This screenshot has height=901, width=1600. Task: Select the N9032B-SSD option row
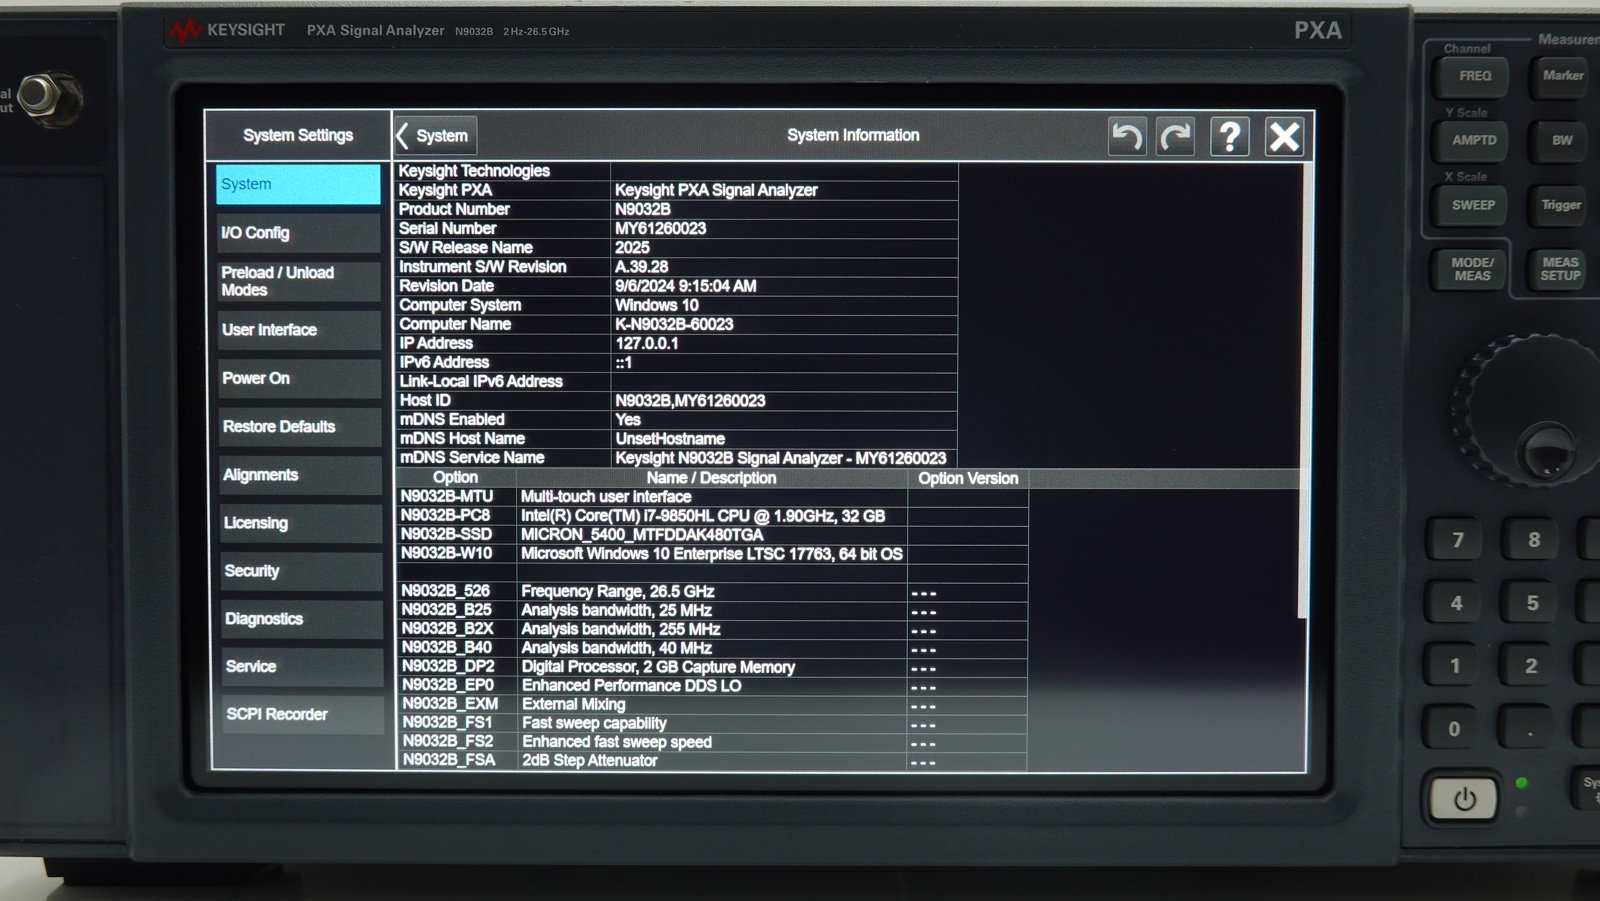(x=712, y=535)
